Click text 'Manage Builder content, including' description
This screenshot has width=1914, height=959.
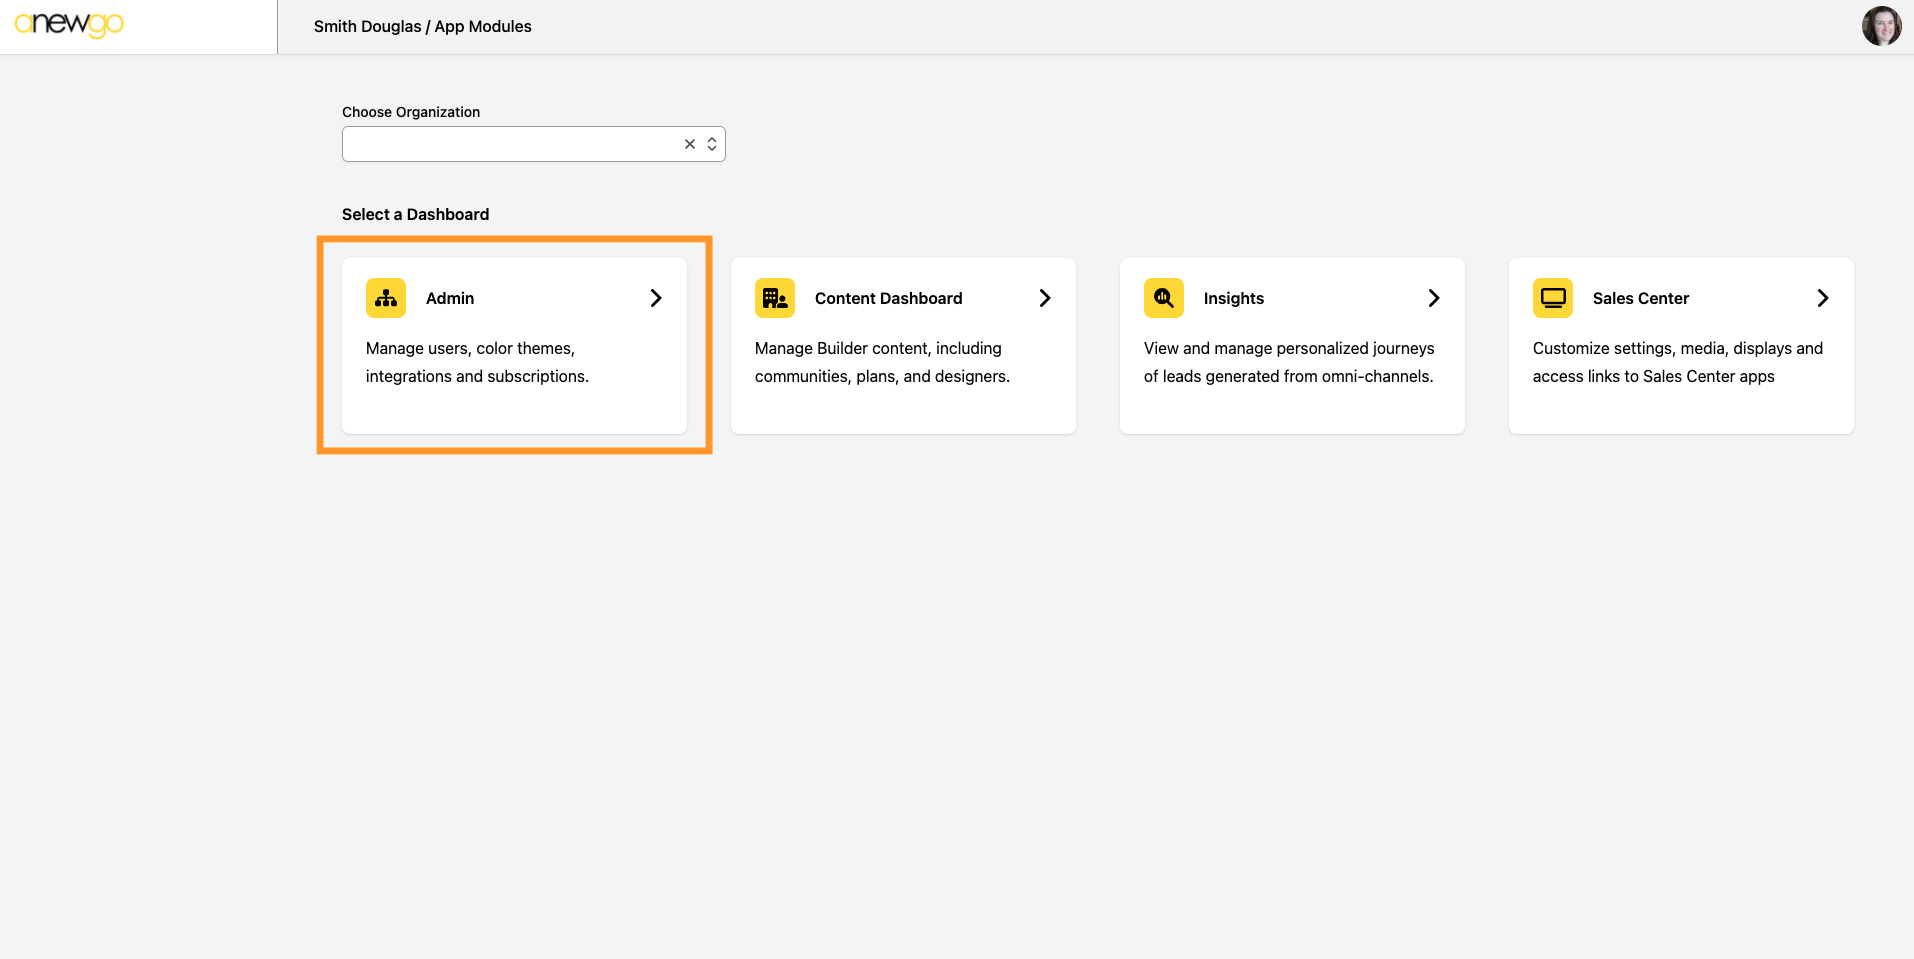pos(878,348)
